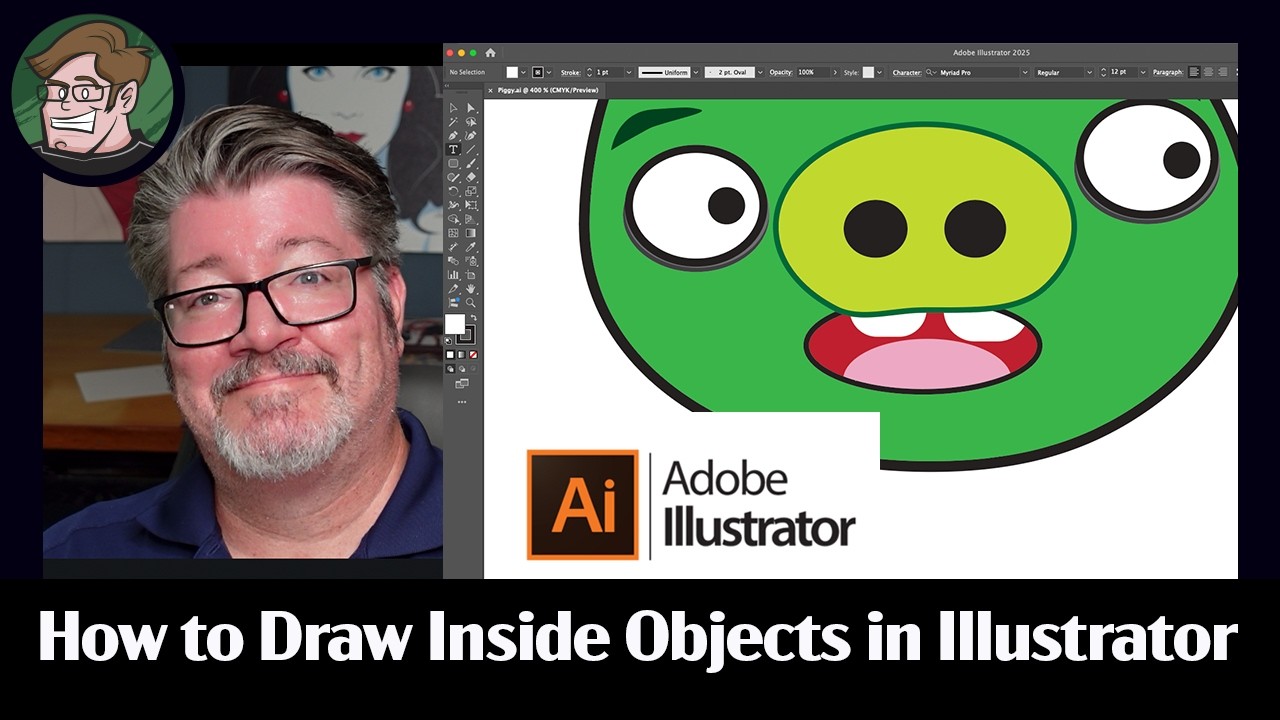This screenshot has height=720, width=1280.
Task: Click the stroke weight stepper arrows
Action: pos(589,72)
